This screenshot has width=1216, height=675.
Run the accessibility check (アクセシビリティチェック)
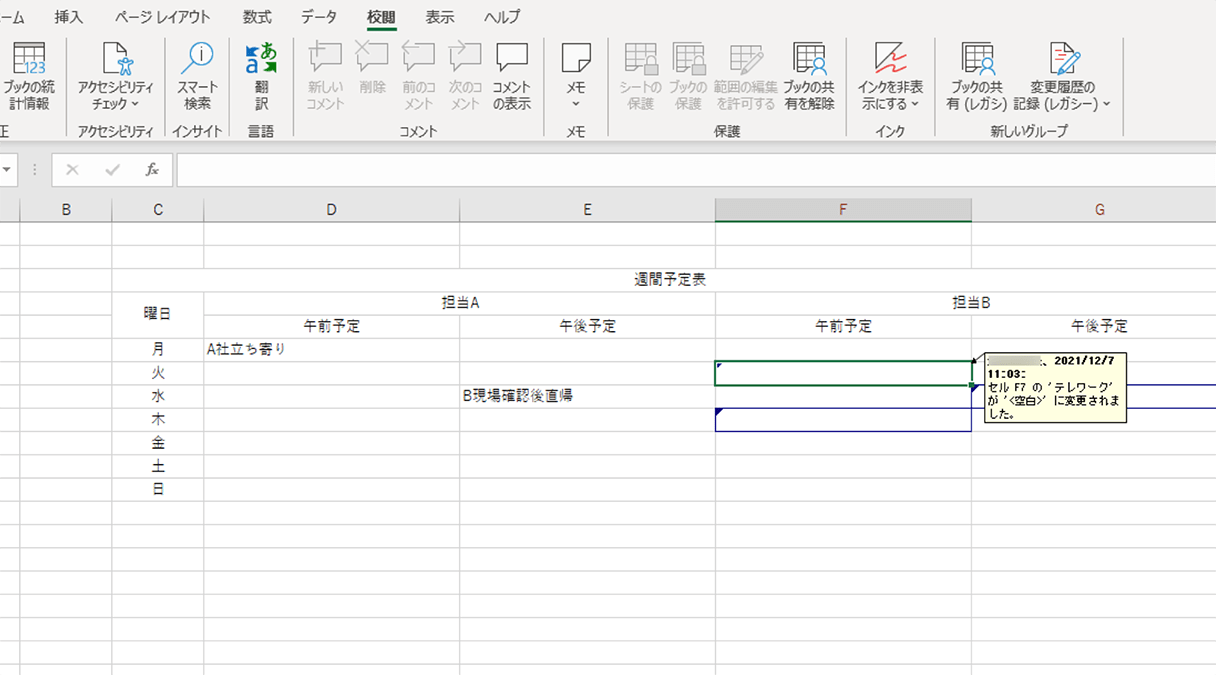116,77
